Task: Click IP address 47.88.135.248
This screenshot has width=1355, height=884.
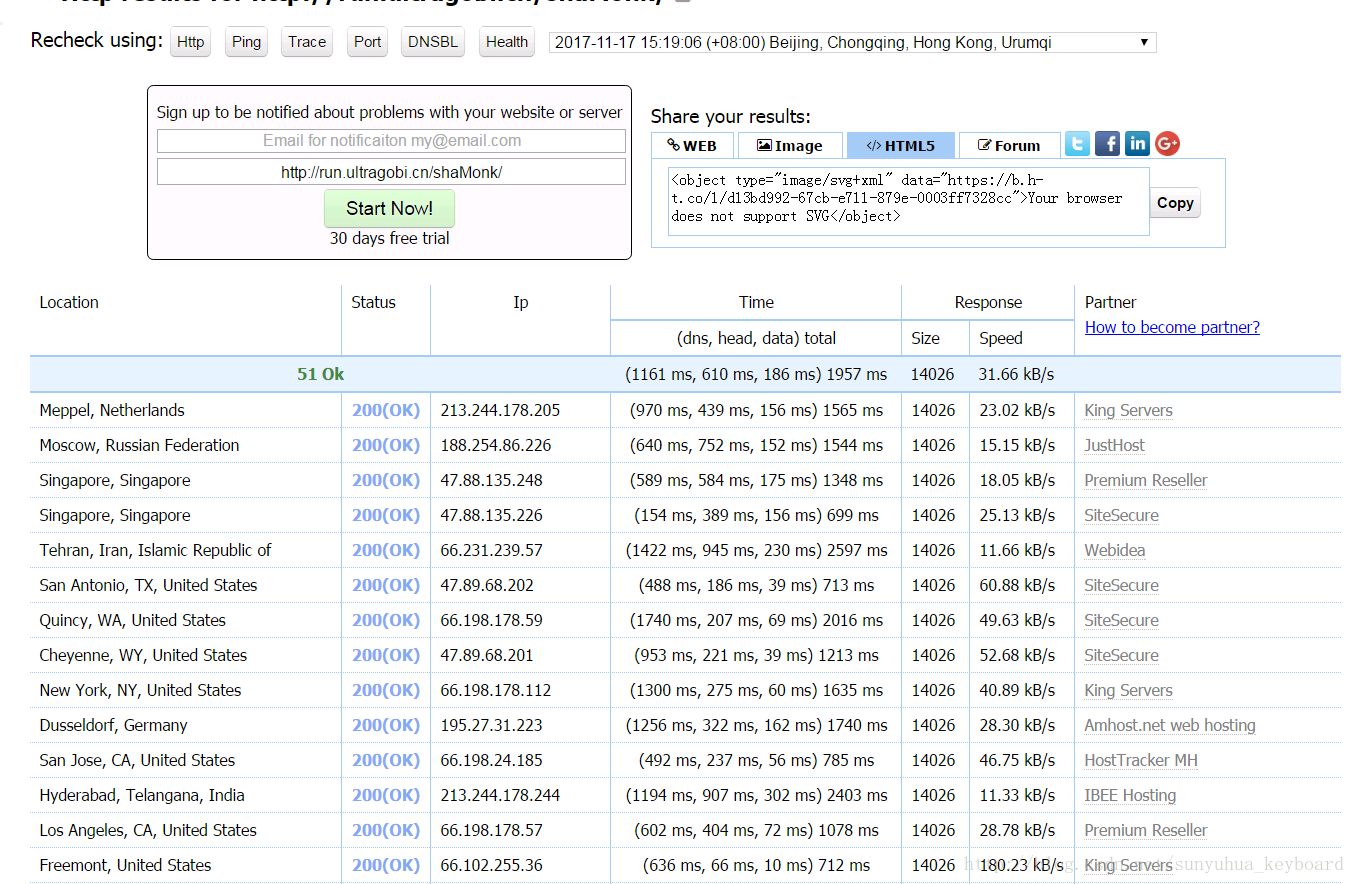Action: coord(491,480)
